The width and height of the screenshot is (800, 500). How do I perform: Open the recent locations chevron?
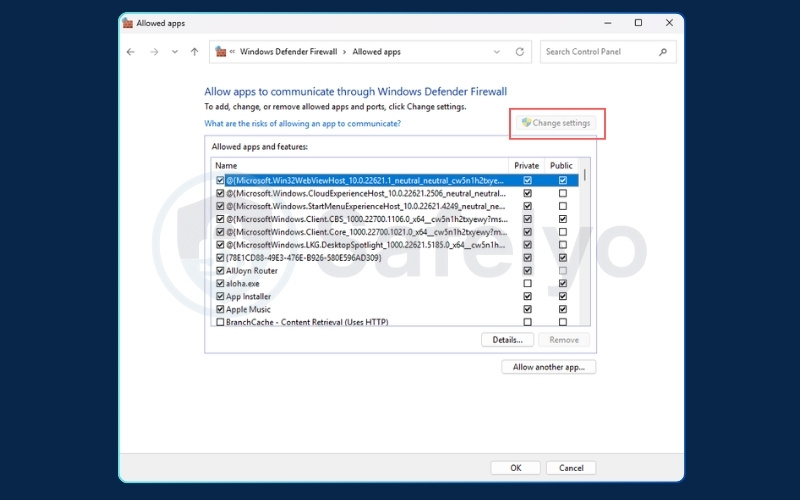175,52
